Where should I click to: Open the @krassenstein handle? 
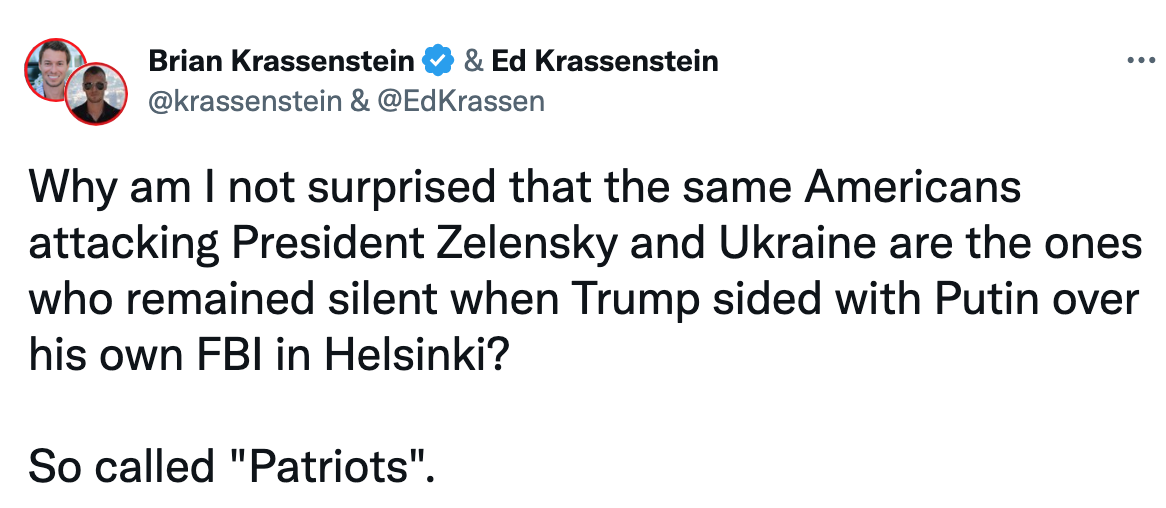(x=243, y=100)
